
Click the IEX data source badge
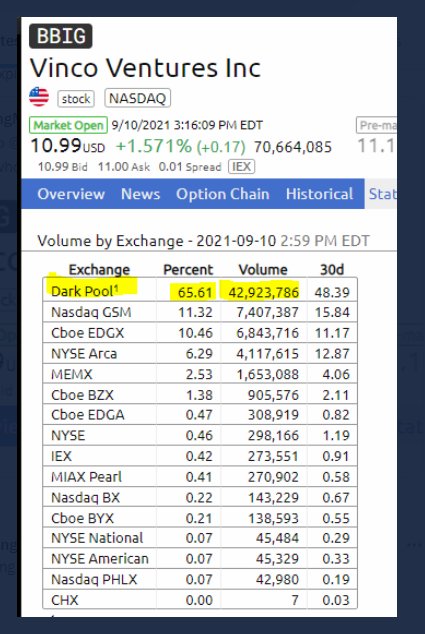click(241, 167)
